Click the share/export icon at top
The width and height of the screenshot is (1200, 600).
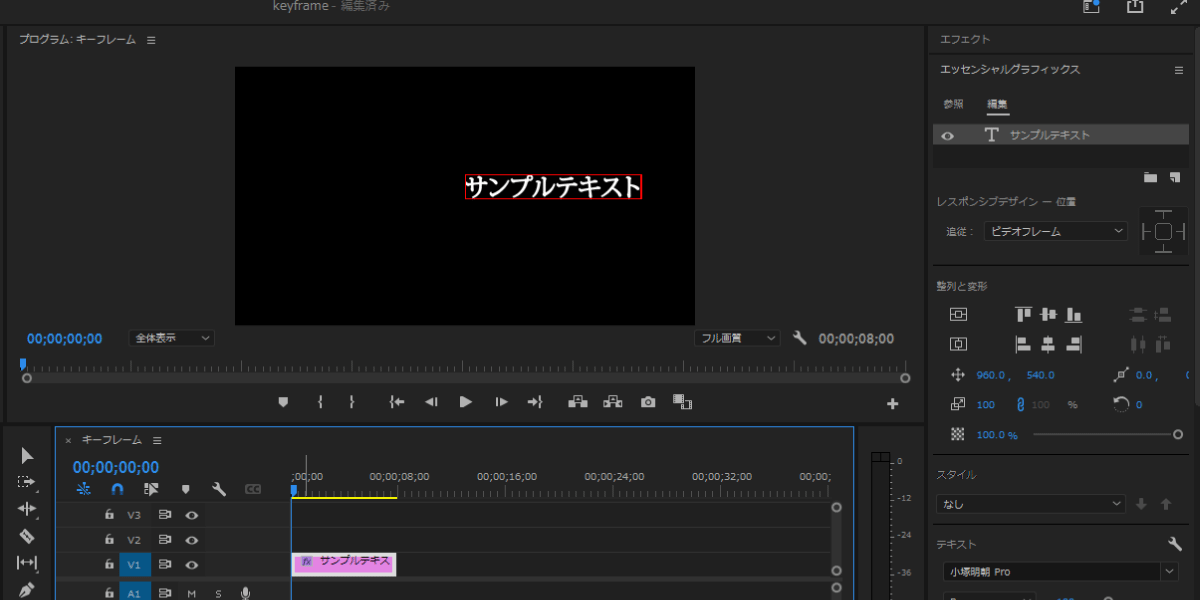(1135, 6)
